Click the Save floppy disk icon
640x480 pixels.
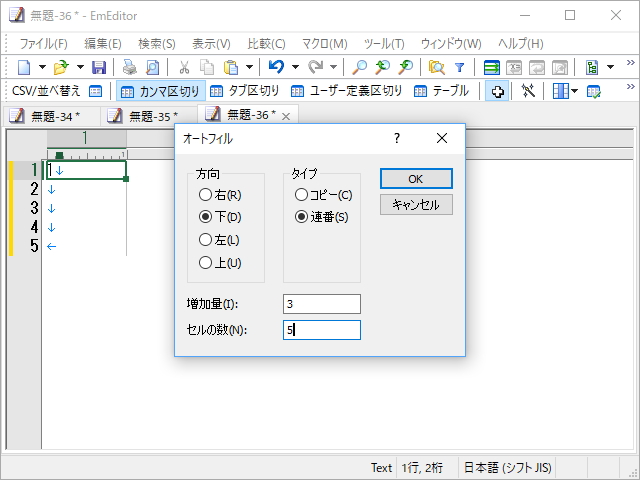99,67
